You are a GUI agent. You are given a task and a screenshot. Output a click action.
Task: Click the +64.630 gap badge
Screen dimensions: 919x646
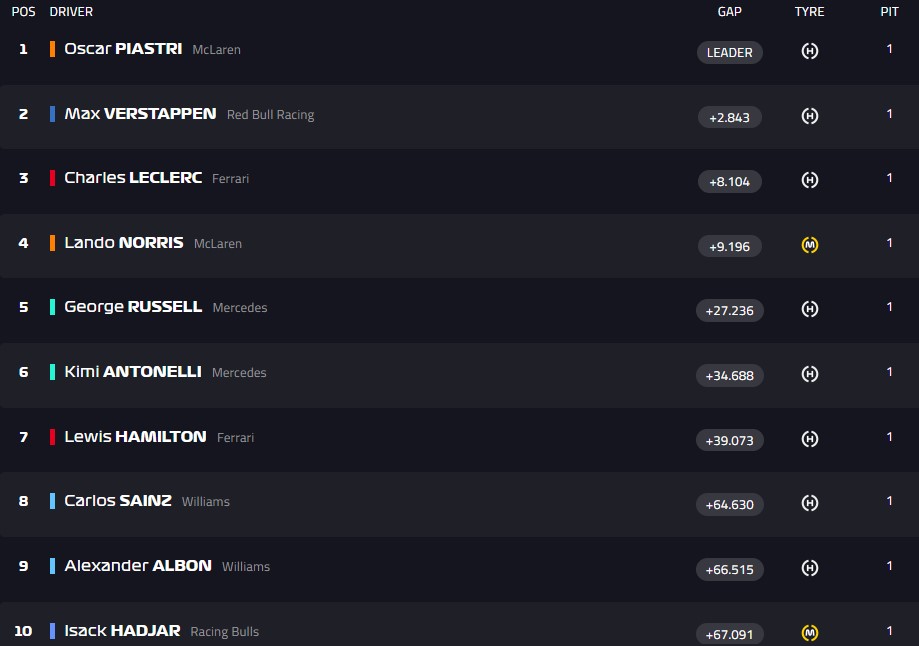[x=730, y=504]
